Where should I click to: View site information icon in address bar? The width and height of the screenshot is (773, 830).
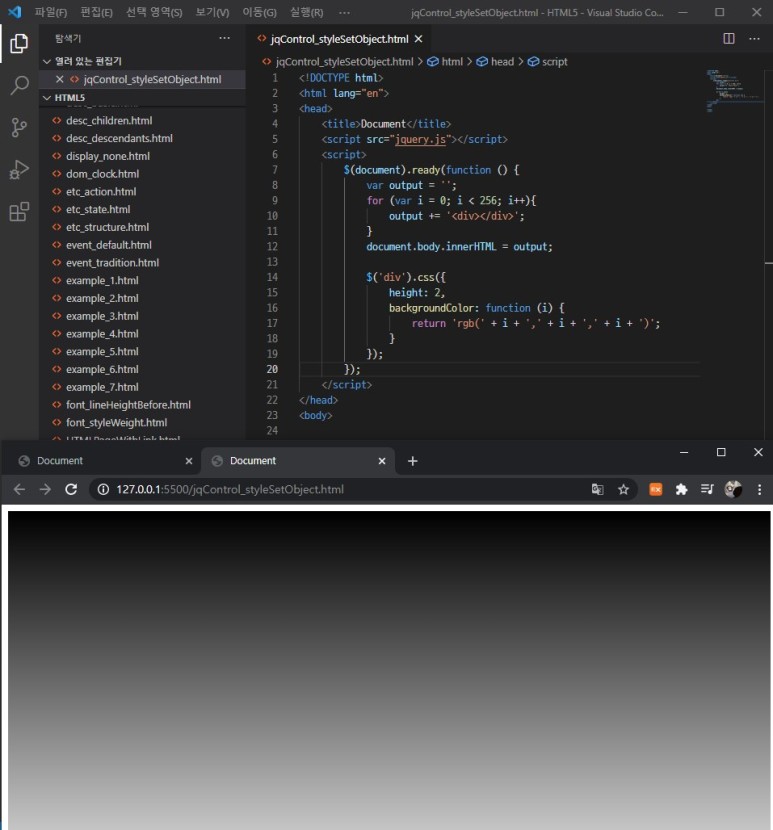pos(103,489)
